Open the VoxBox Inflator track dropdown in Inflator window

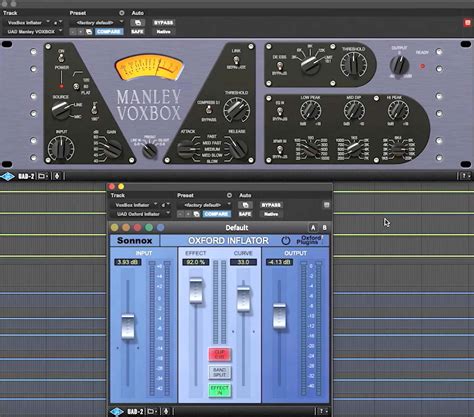point(135,205)
